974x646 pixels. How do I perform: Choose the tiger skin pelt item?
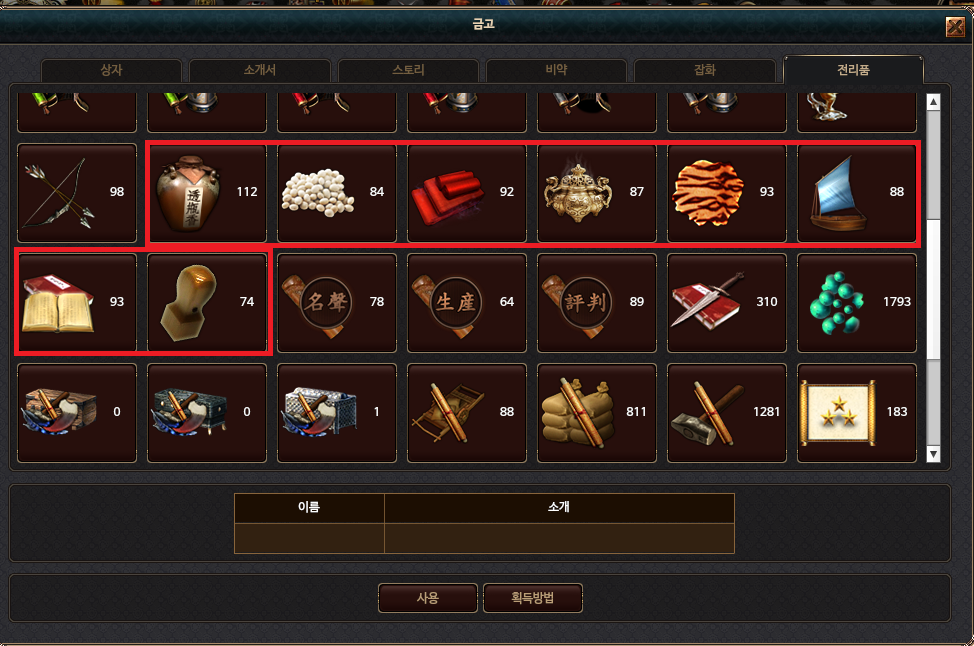pyautogui.click(x=727, y=193)
